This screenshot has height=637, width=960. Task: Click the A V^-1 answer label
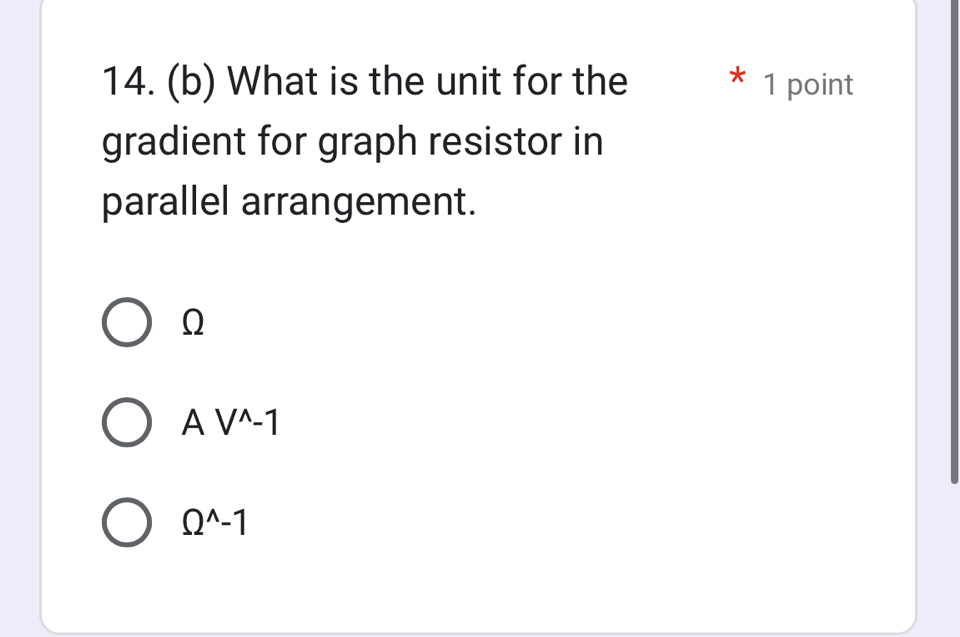point(230,424)
